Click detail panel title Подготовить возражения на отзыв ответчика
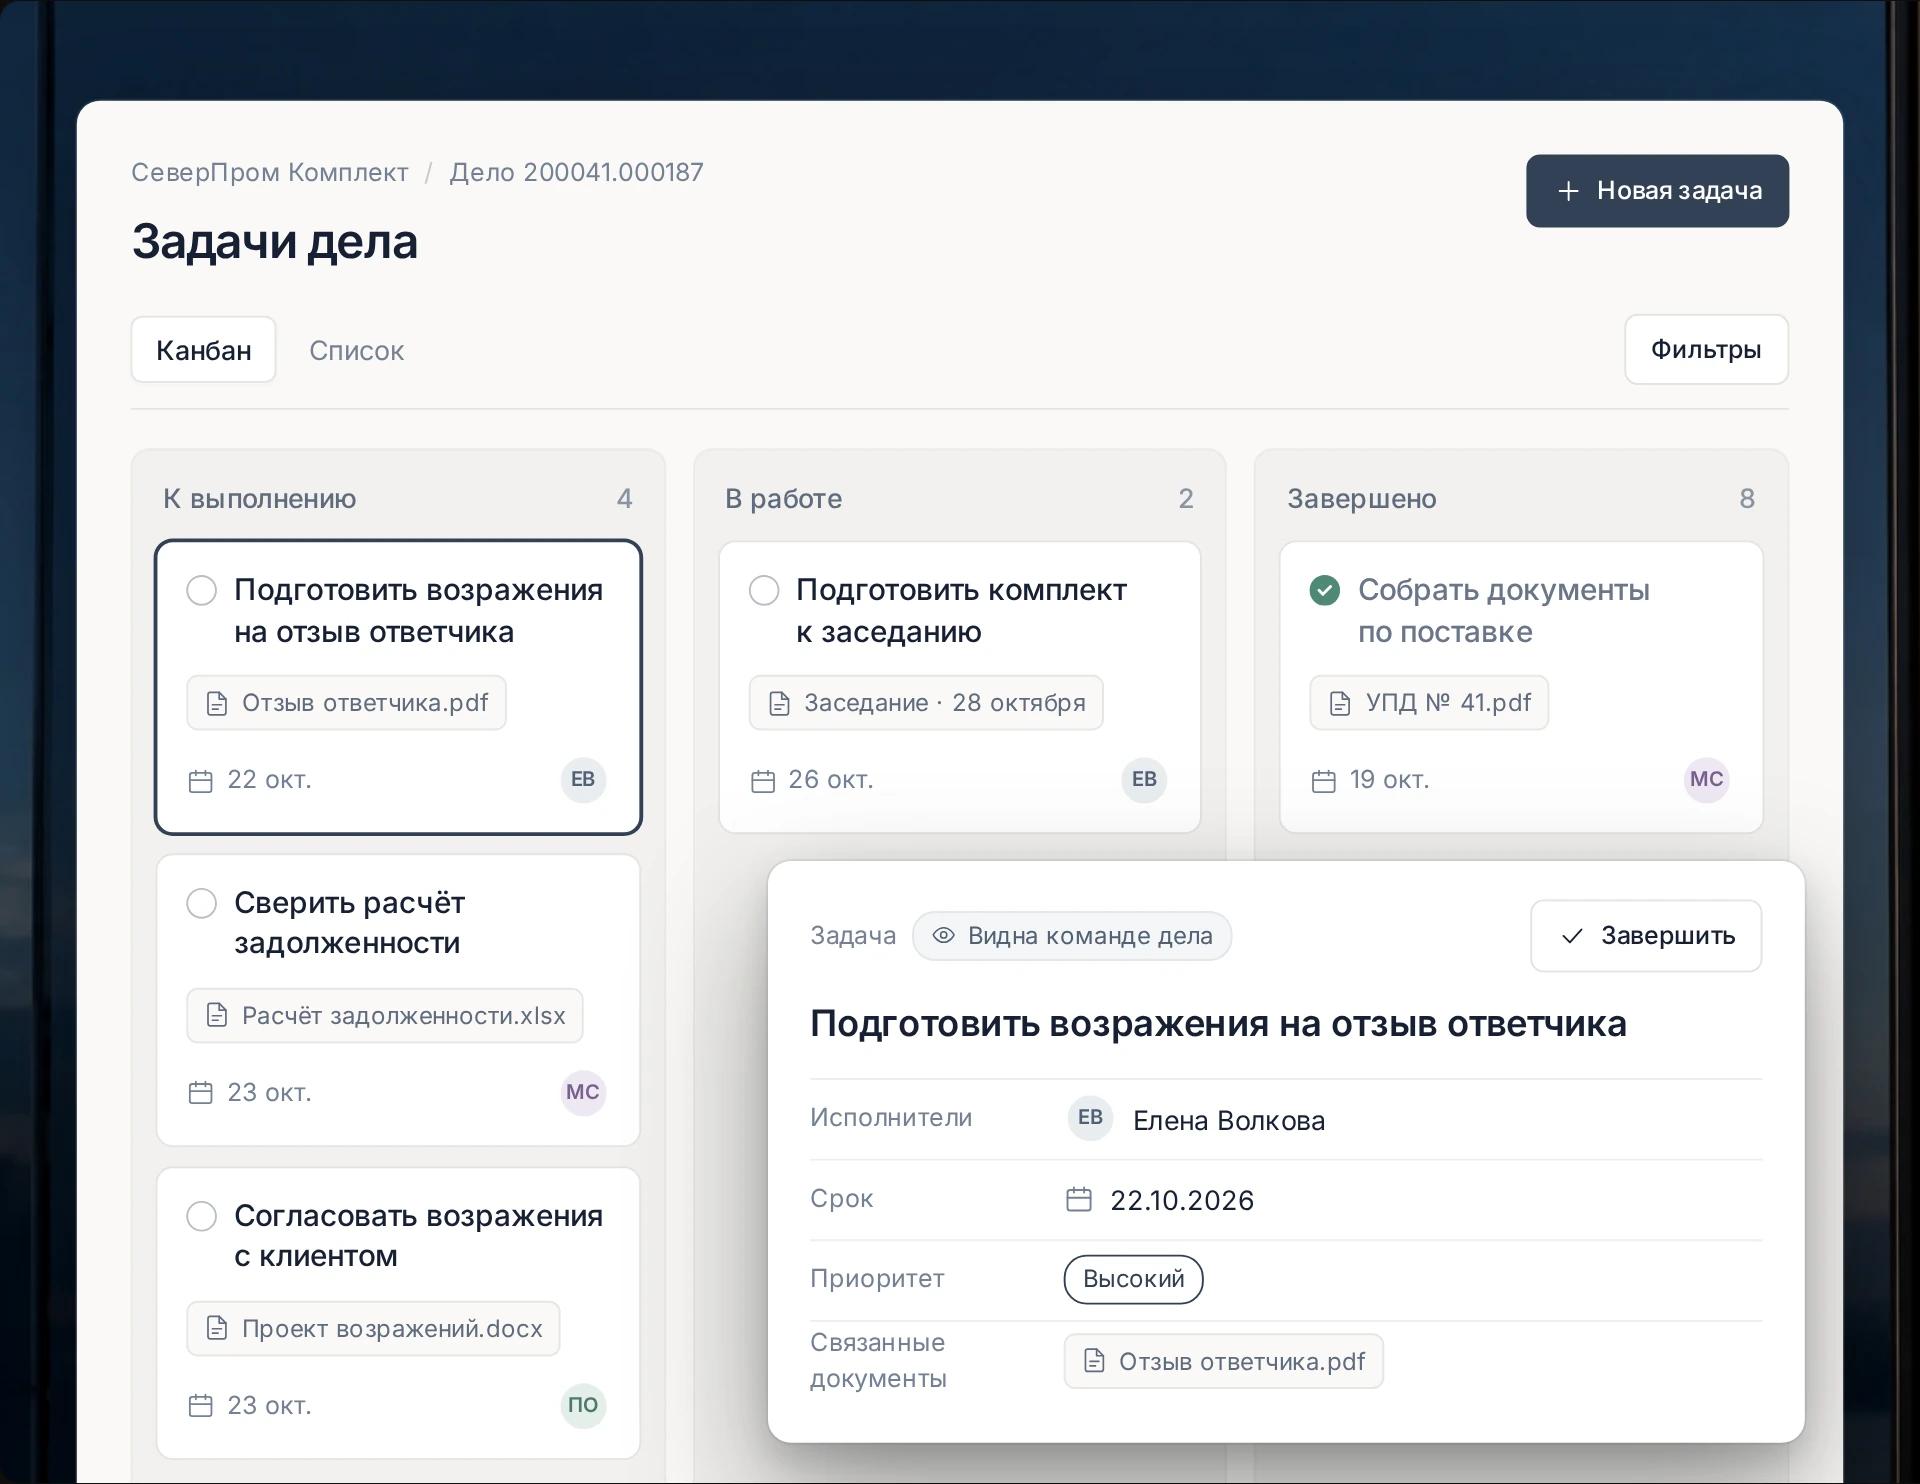1920x1484 pixels. point(1218,1024)
